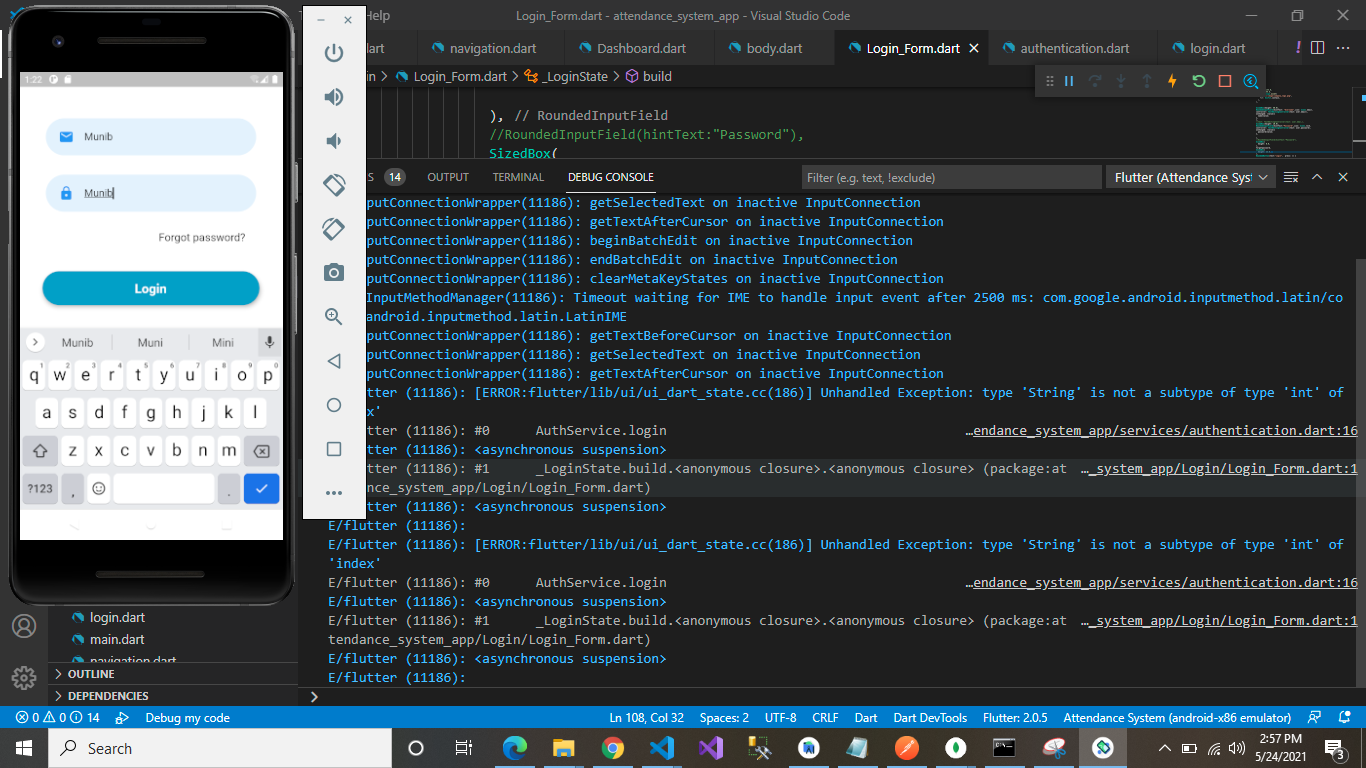
Task: Open the TERMINAL panel tab
Action: (x=518, y=177)
